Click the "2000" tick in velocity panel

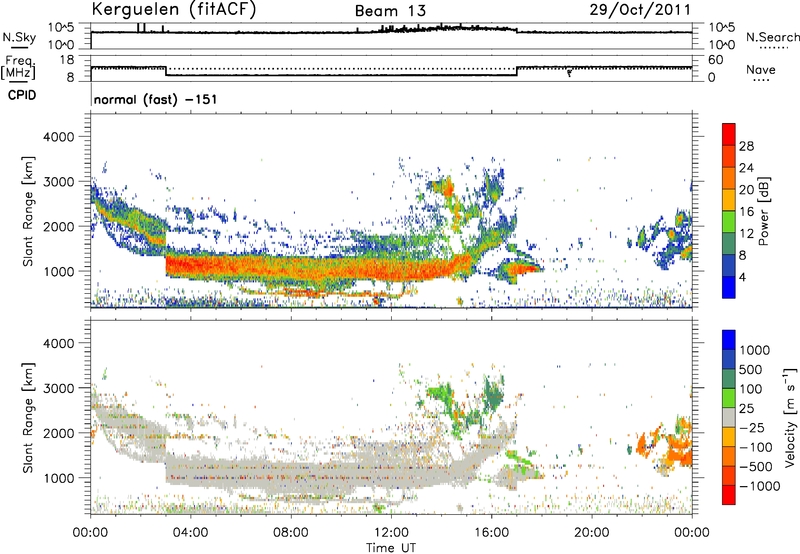click(x=58, y=433)
